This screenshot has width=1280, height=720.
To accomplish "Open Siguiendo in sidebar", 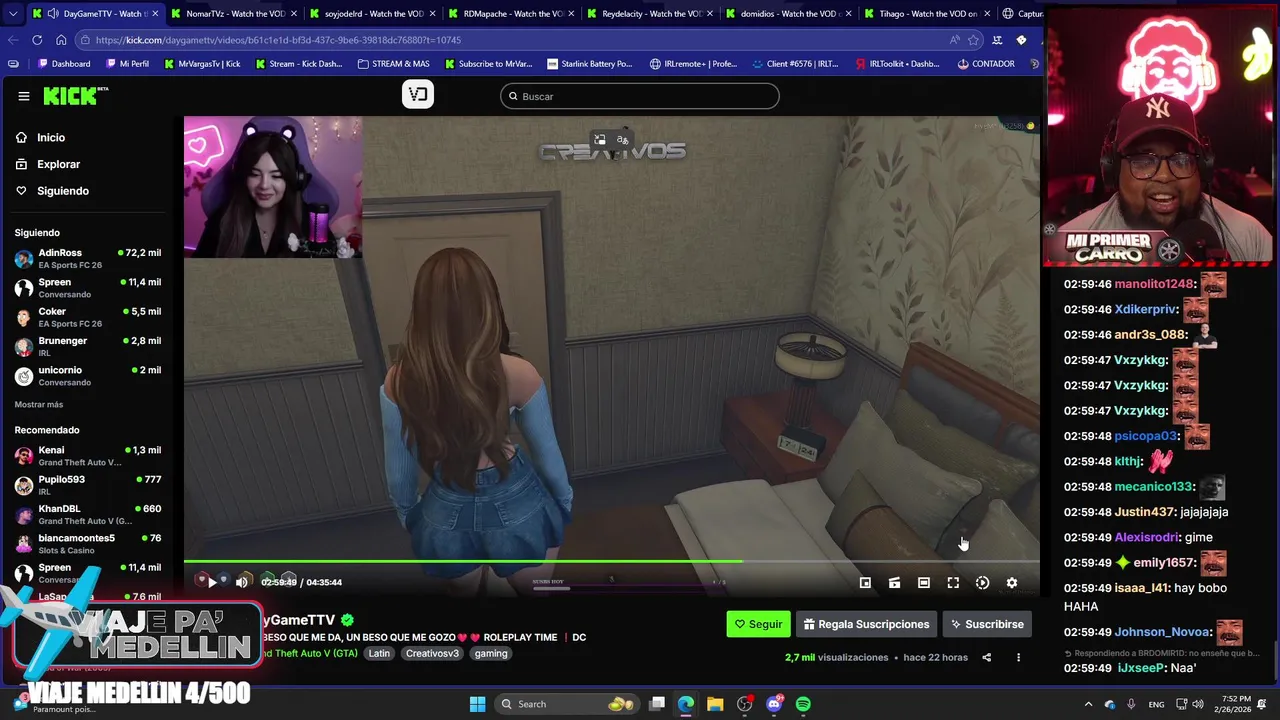I will 62,191.
